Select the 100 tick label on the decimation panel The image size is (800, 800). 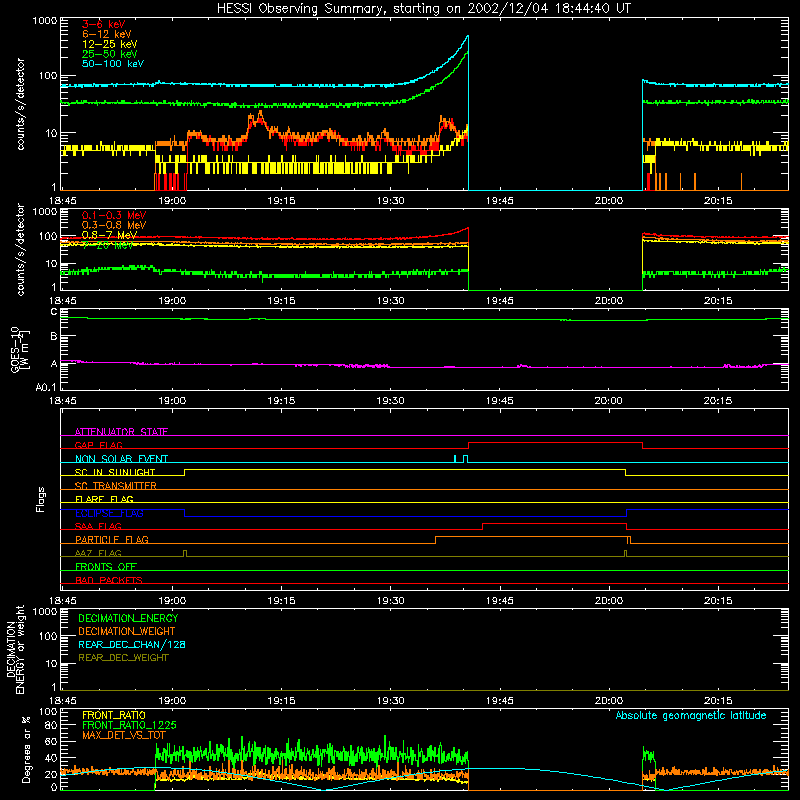coord(48,636)
